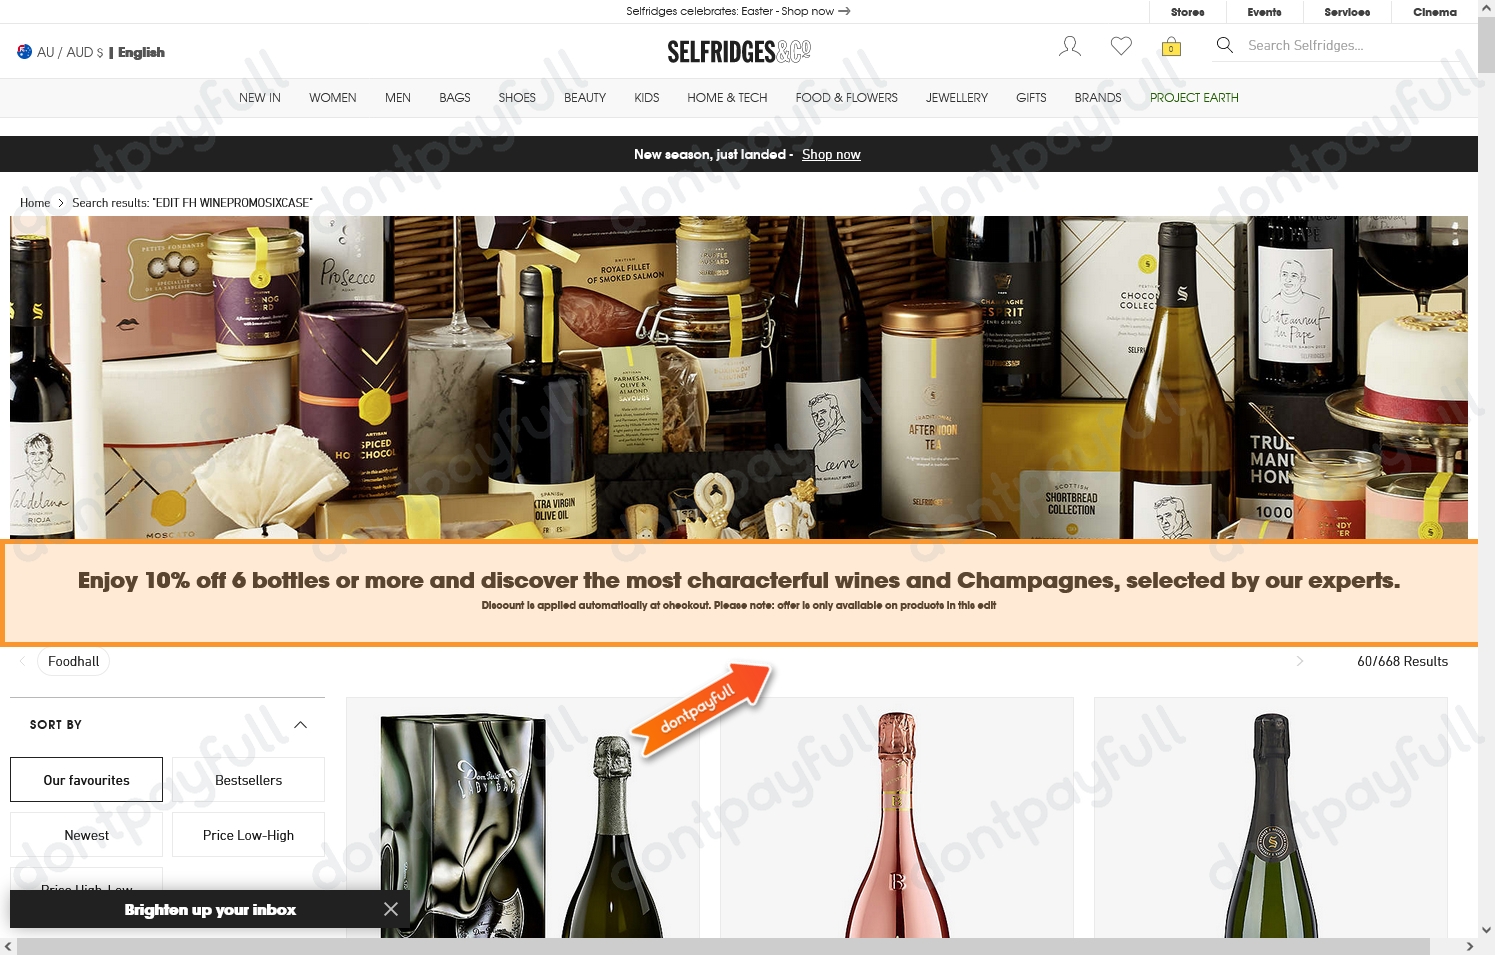Open the Dom Pérignon champagne product image

(x=522, y=820)
